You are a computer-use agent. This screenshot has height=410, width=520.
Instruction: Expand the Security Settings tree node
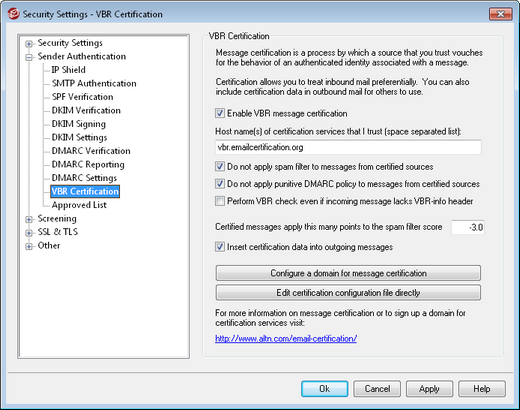(x=29, y=44)
